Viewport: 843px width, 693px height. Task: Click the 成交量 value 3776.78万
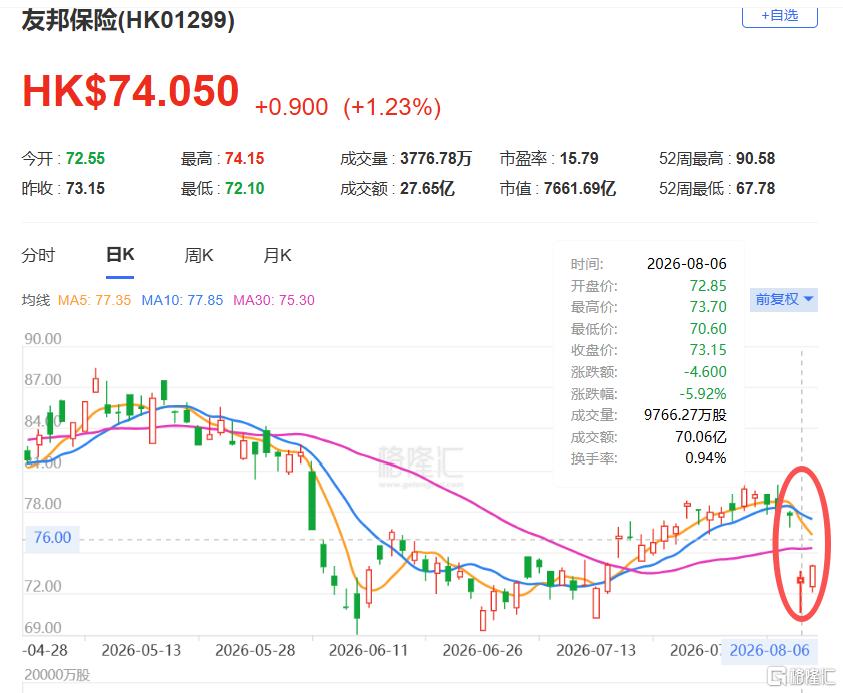pyautogui.click(x=436, y=159)
